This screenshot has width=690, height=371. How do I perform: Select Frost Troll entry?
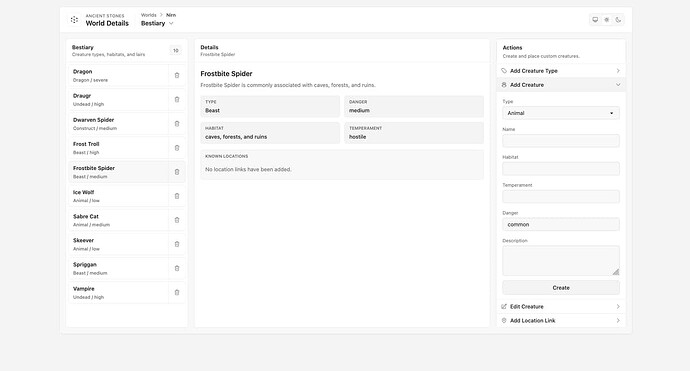click(x=118, y=148)
